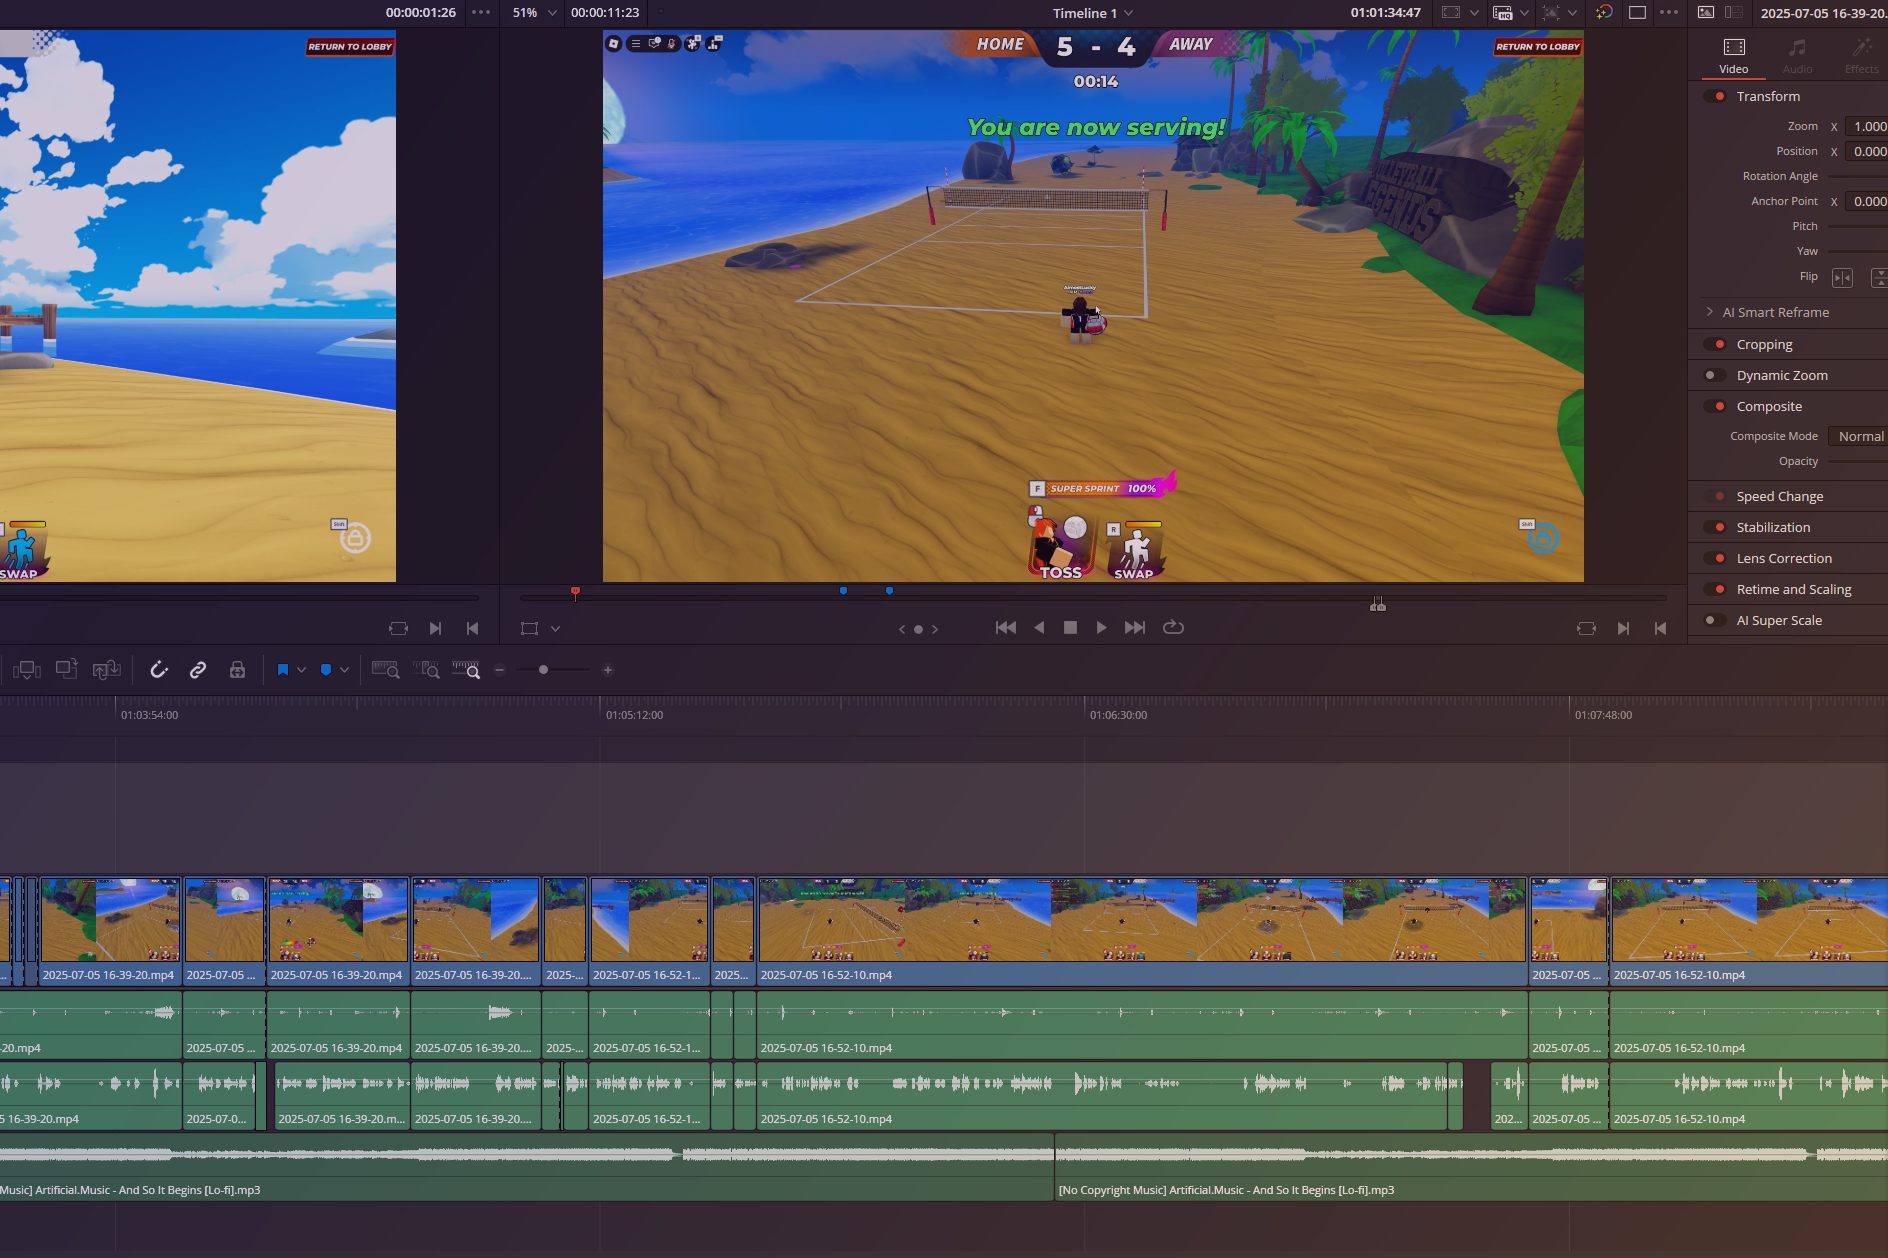Toggle Cropping section enable switch

click(1715, 344)
